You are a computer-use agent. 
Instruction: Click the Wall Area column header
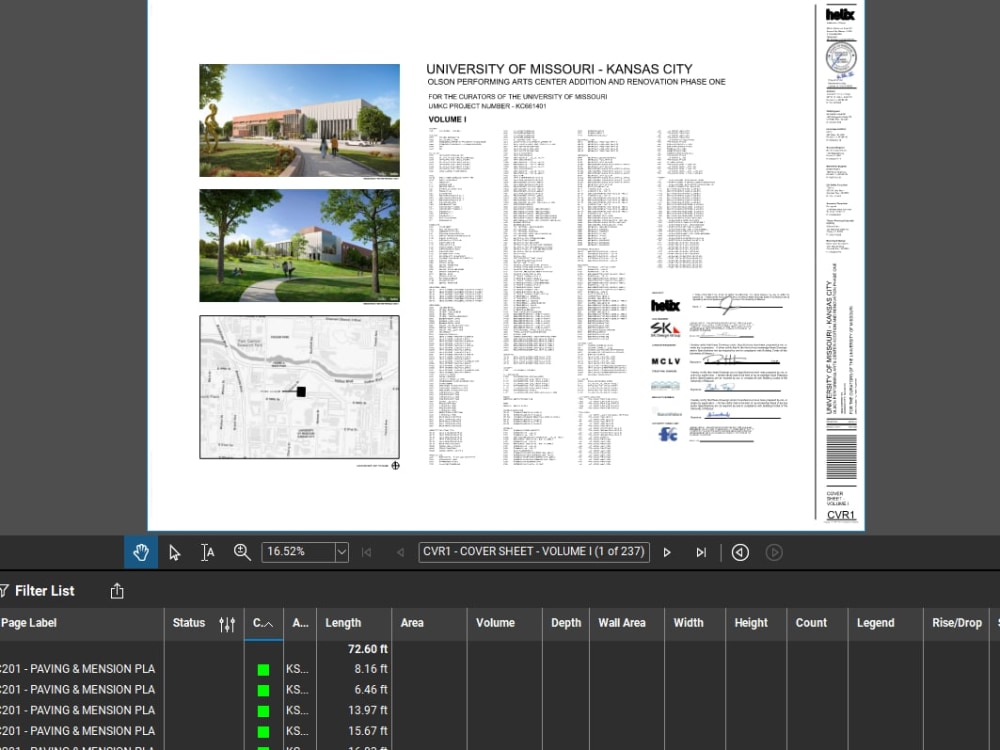click(627, 623)
